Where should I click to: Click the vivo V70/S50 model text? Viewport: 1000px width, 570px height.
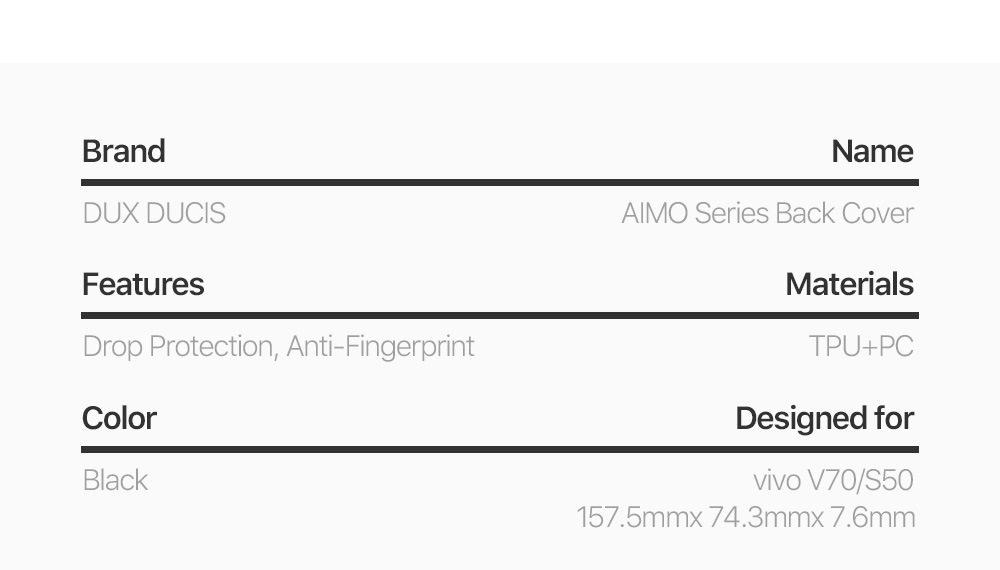[x=833, y=480]
